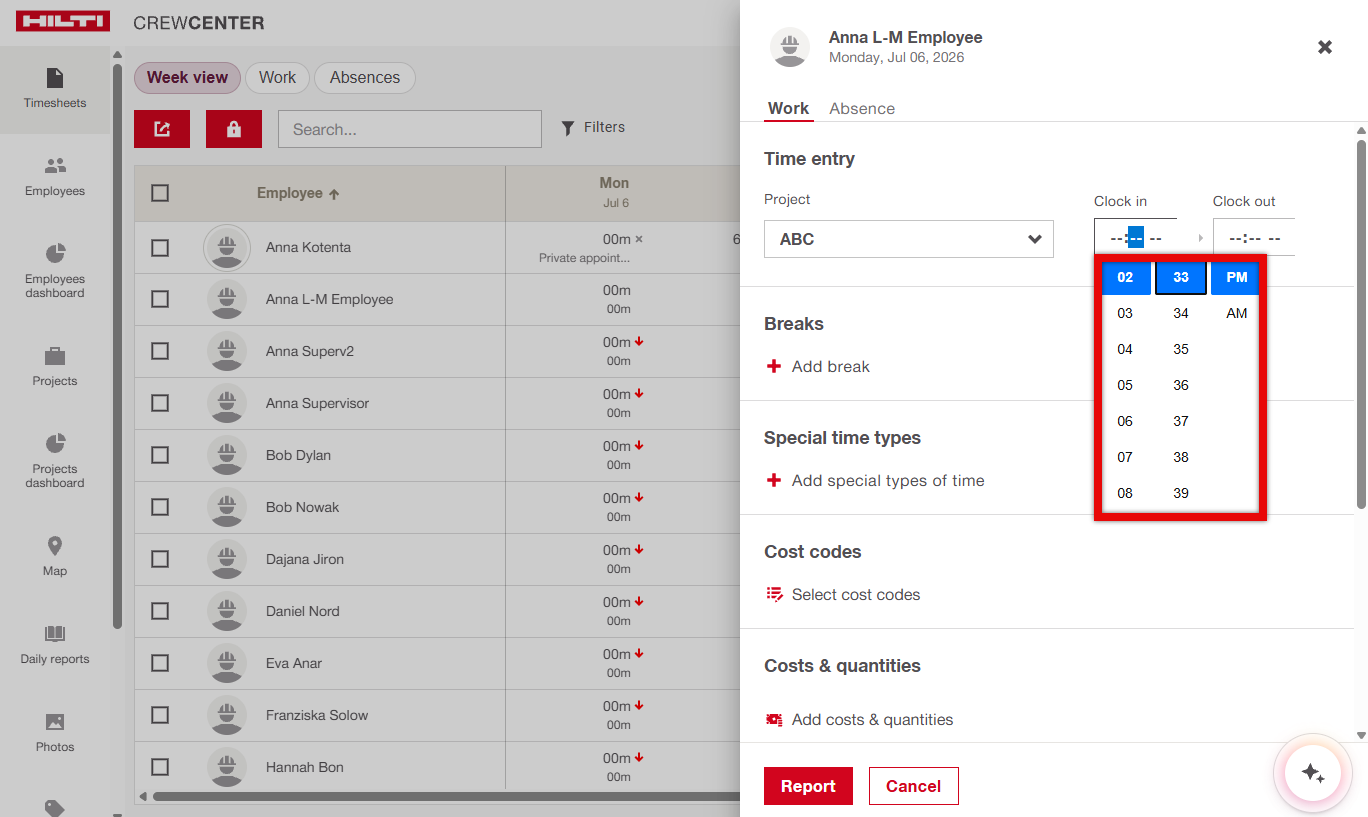
Task: Switch to the Work view tab
Action: 277,77
